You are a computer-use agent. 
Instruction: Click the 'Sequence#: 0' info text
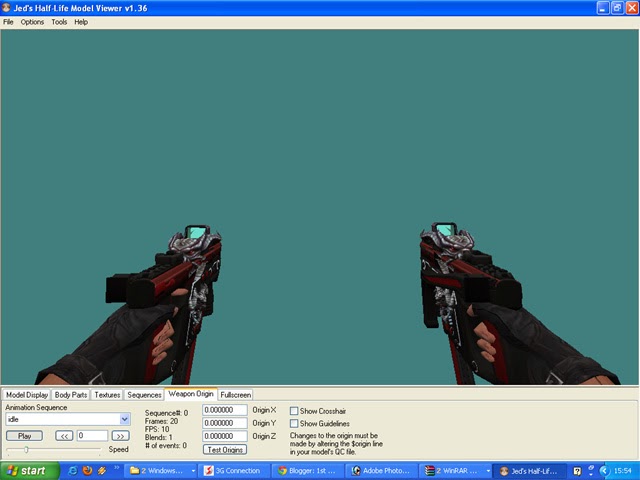[166, 413]
